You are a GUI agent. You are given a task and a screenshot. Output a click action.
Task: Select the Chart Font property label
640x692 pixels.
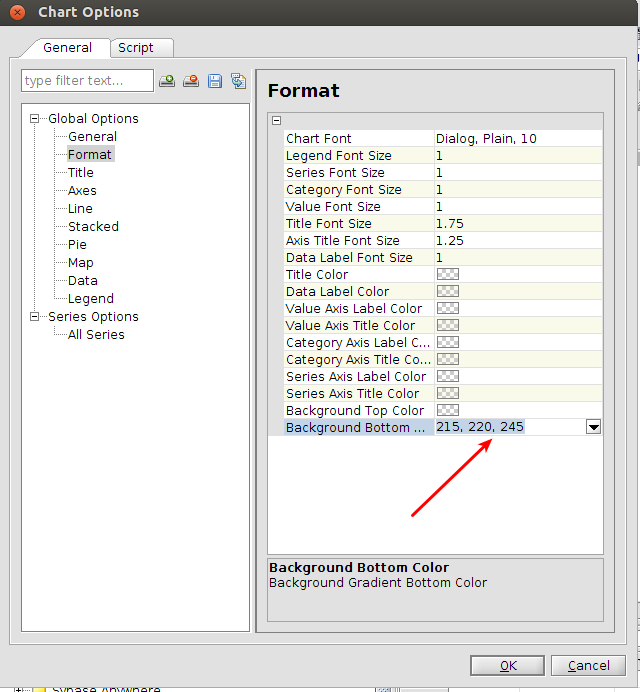pos(318,139)
